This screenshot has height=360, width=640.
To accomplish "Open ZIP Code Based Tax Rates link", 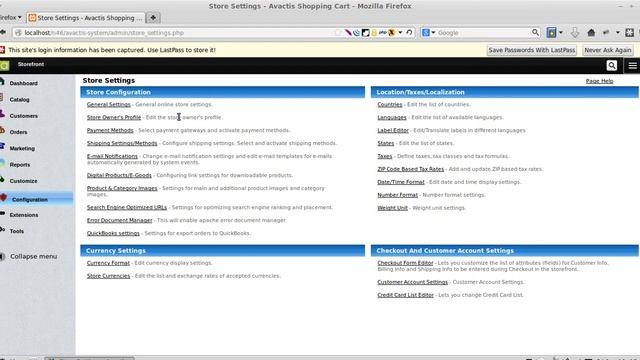I will click(x=410, y=169).
